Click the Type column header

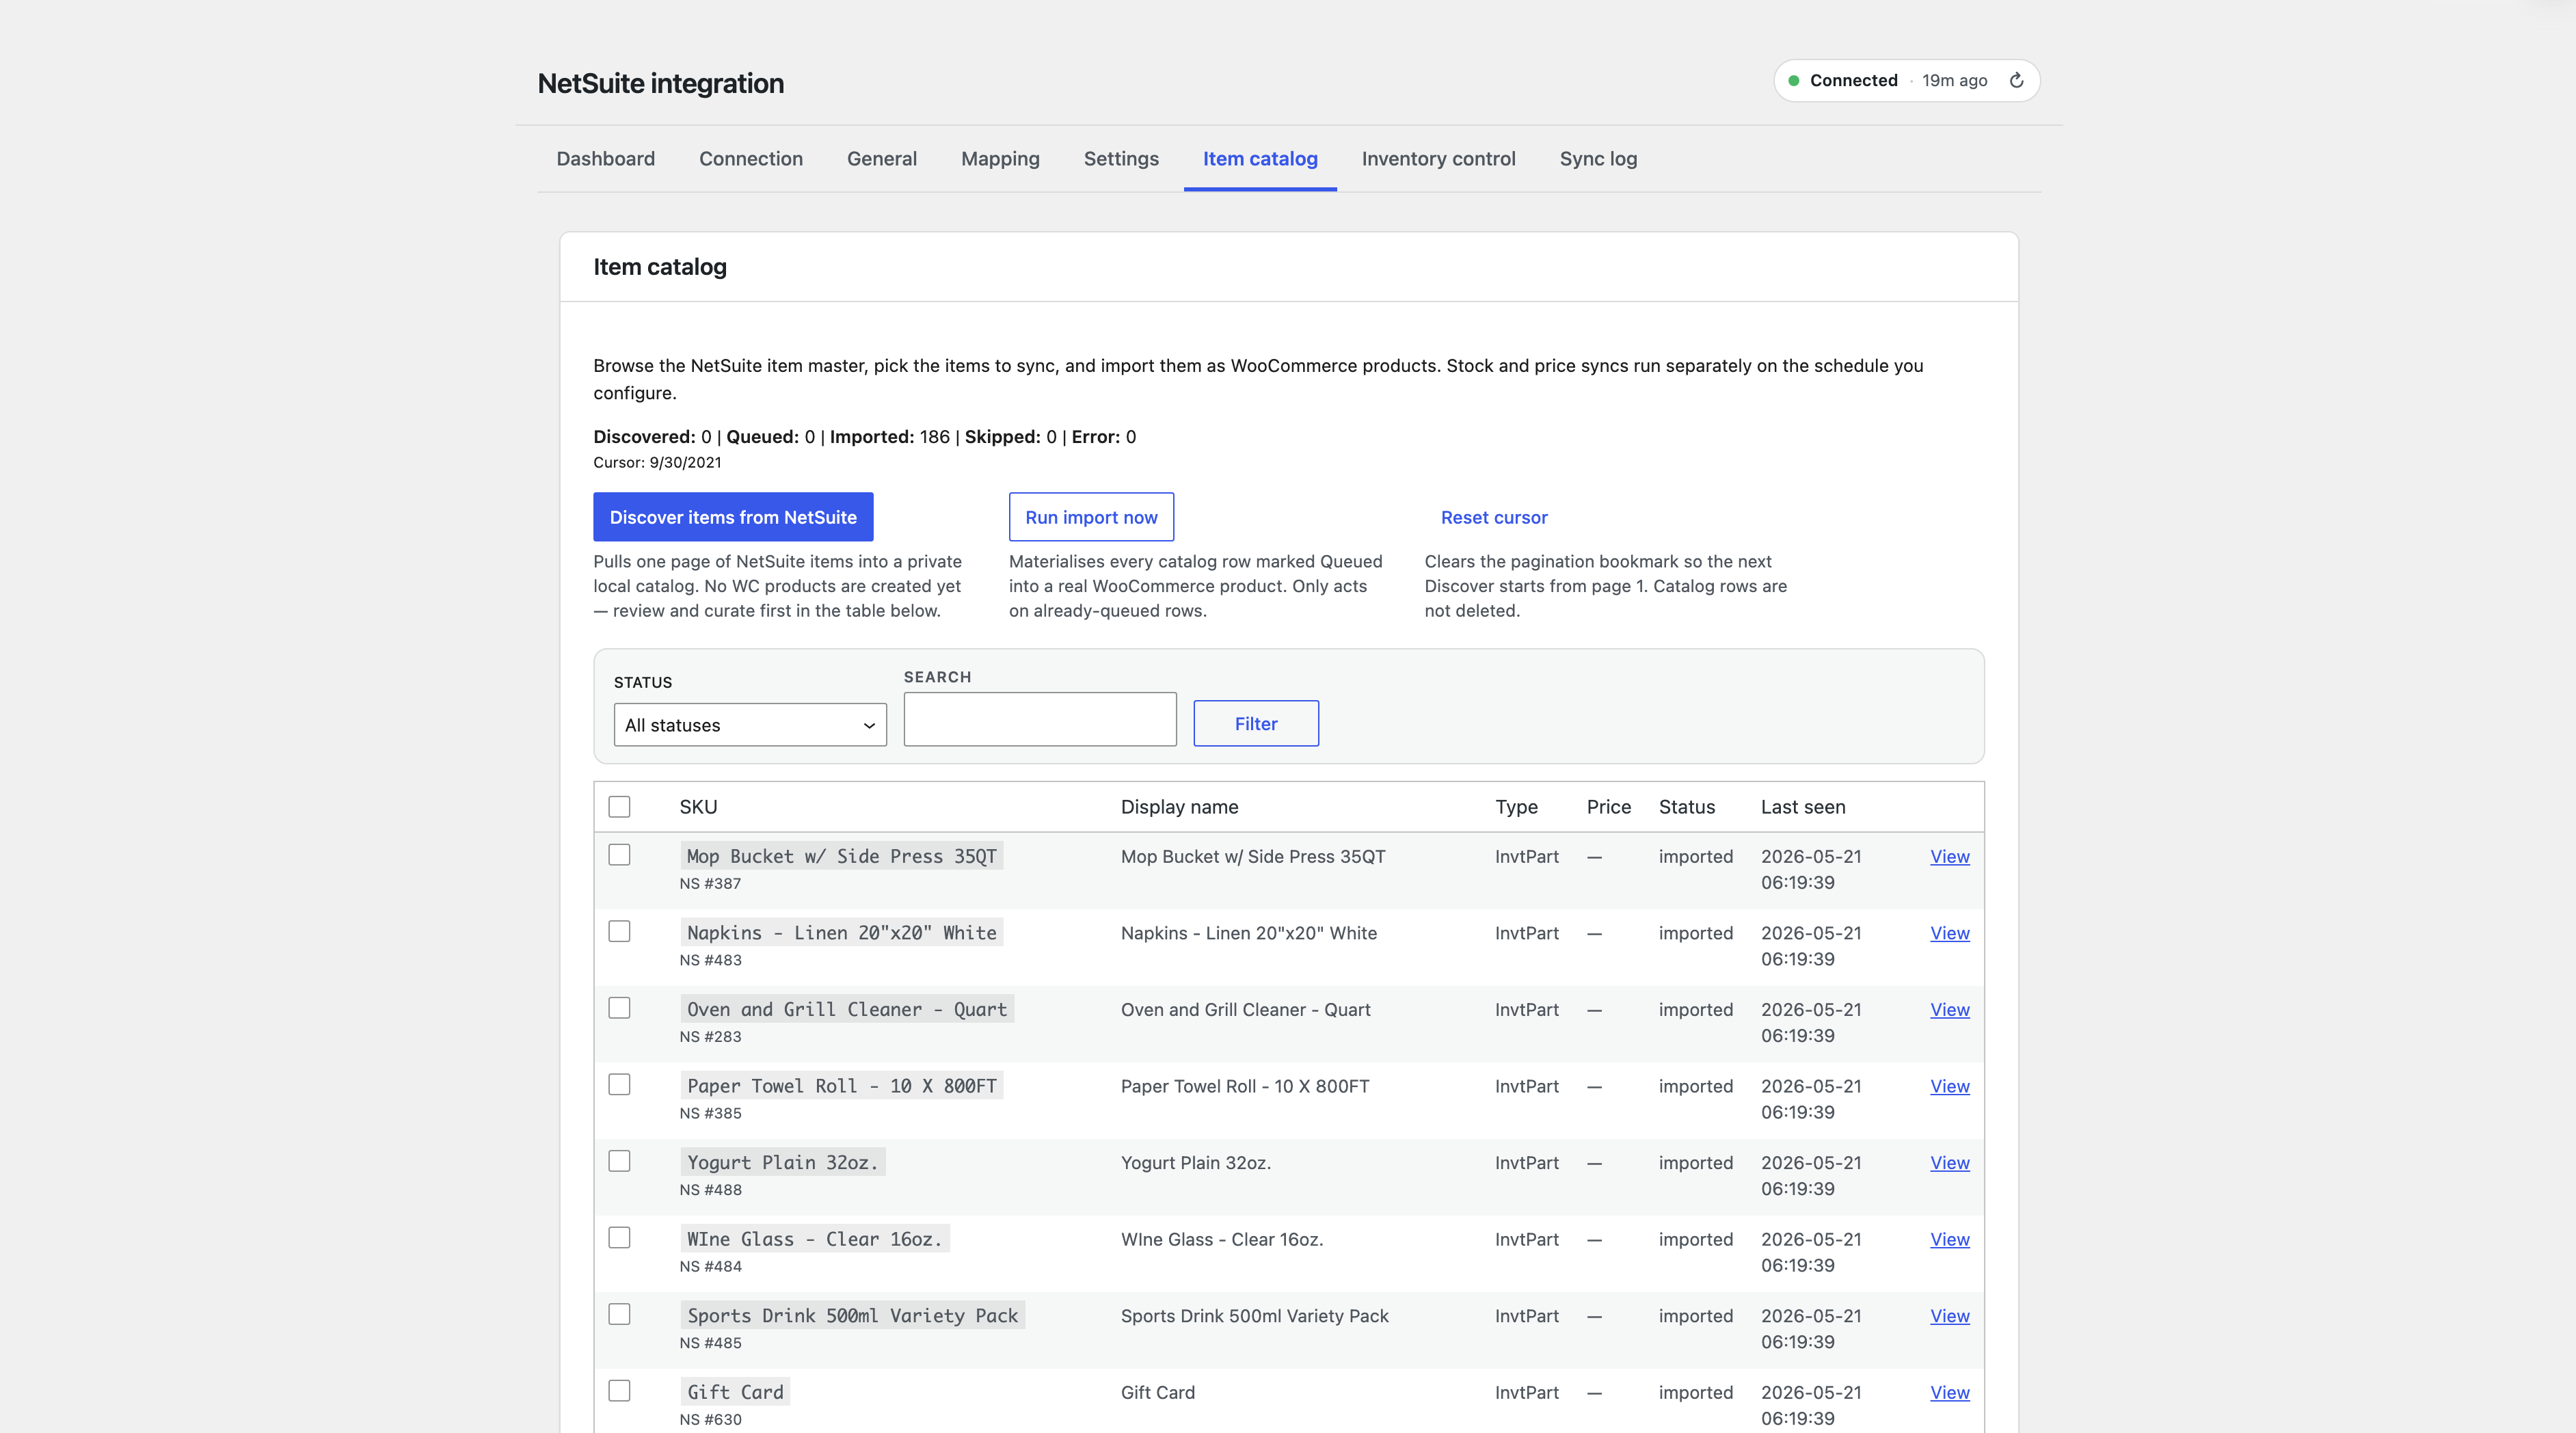pos(1516,807)
